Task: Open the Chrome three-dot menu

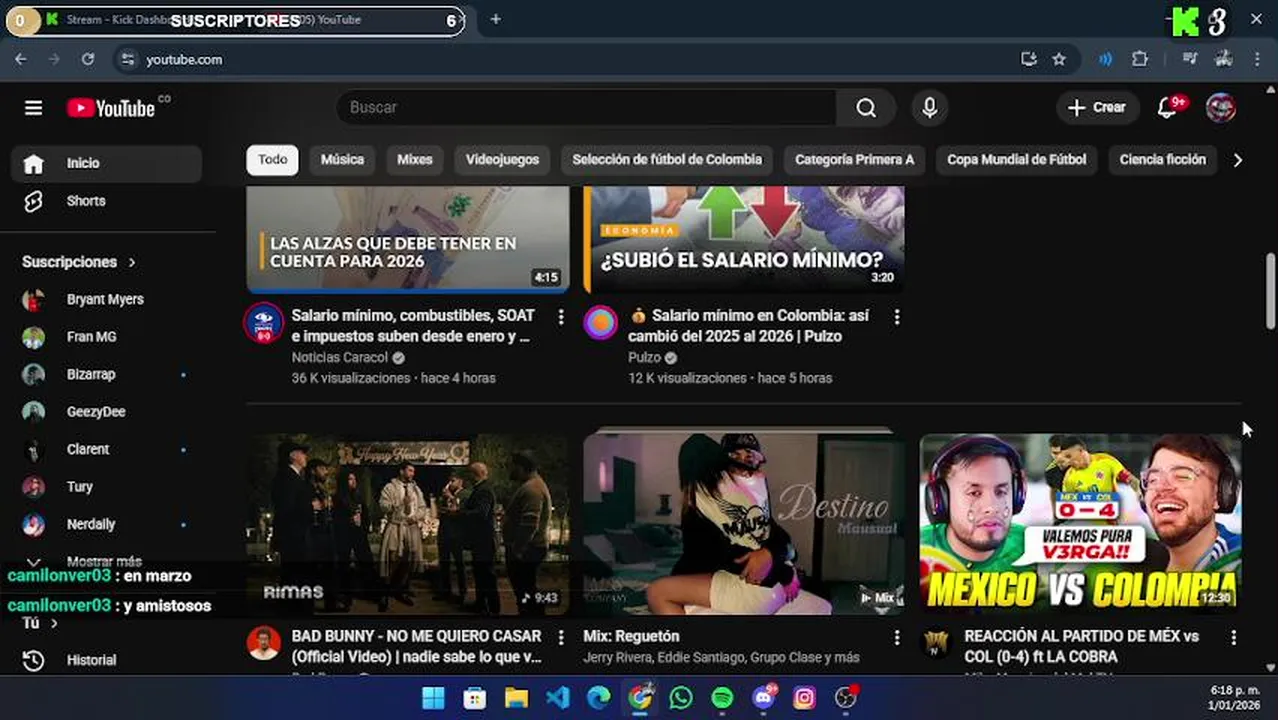Action: 1257,59
